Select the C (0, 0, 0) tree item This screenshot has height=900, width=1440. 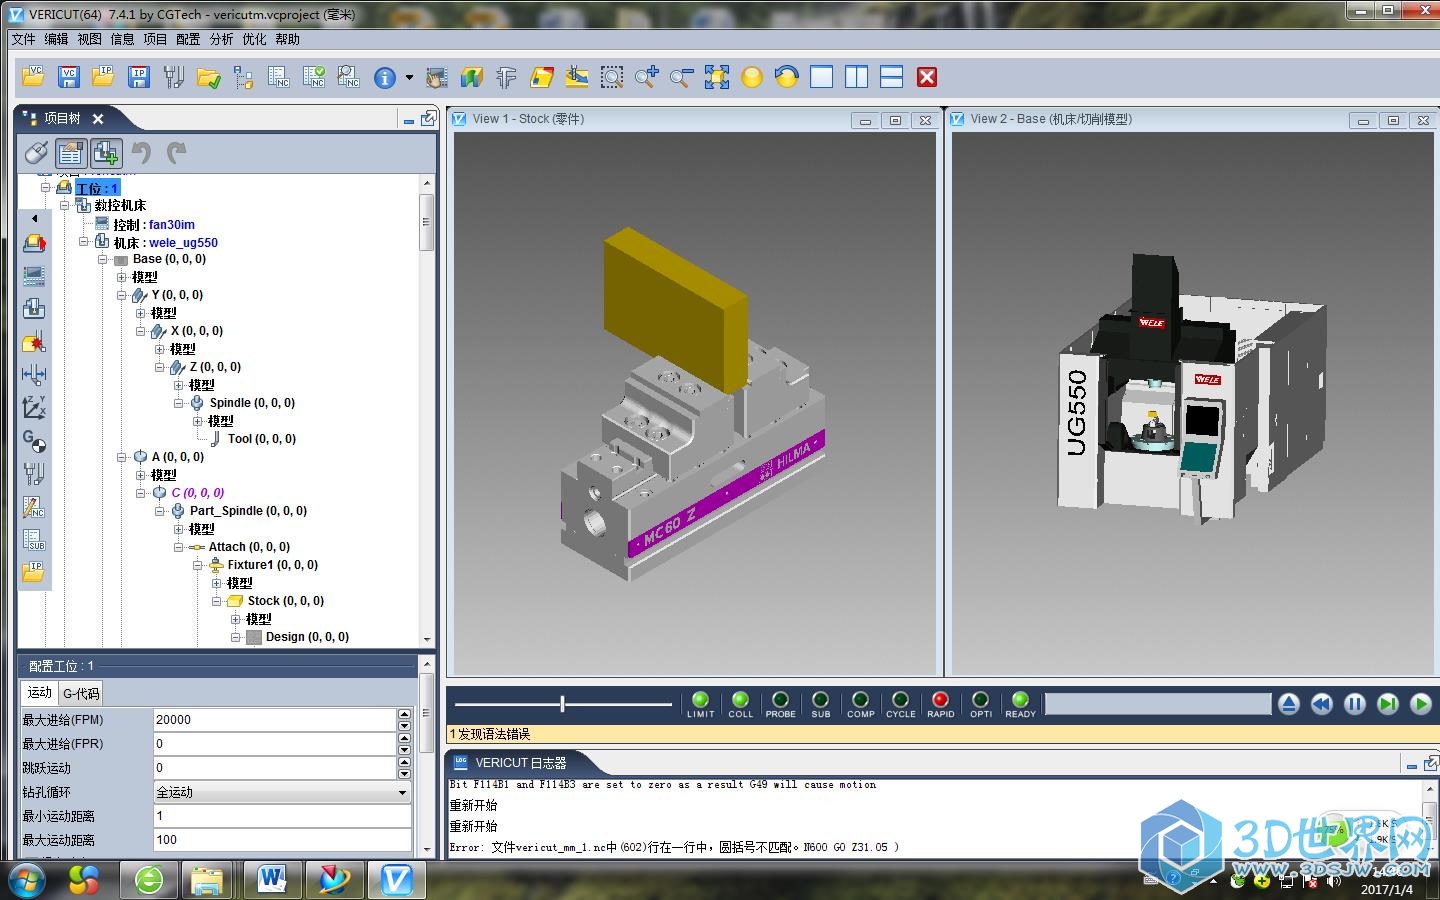point(197,493)
